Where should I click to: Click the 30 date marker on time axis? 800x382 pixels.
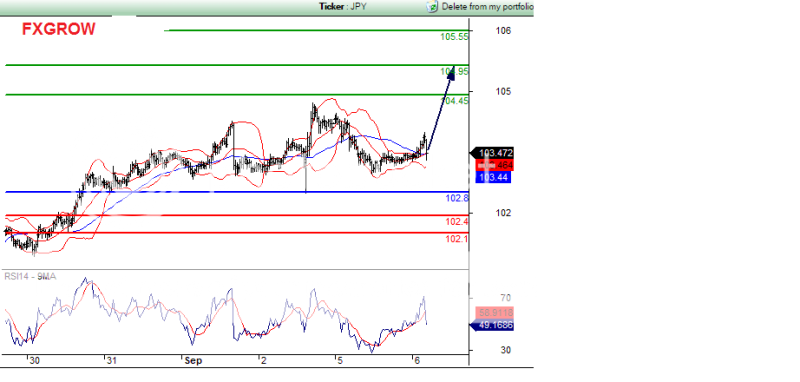[34, 361]
